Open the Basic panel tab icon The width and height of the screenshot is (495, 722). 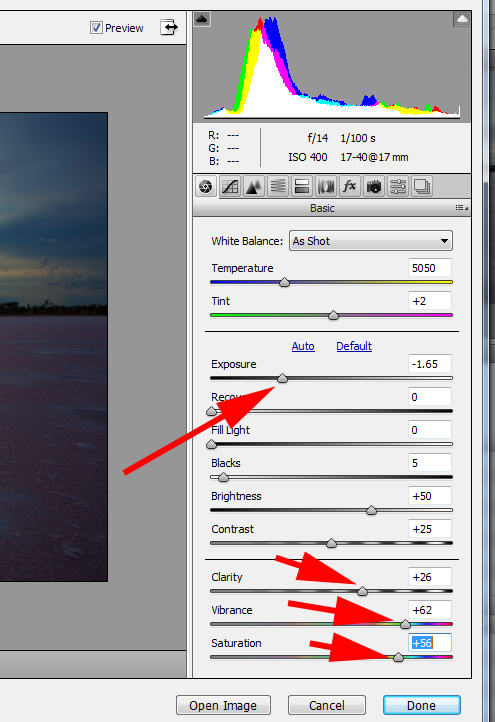[x=206, y=186]
